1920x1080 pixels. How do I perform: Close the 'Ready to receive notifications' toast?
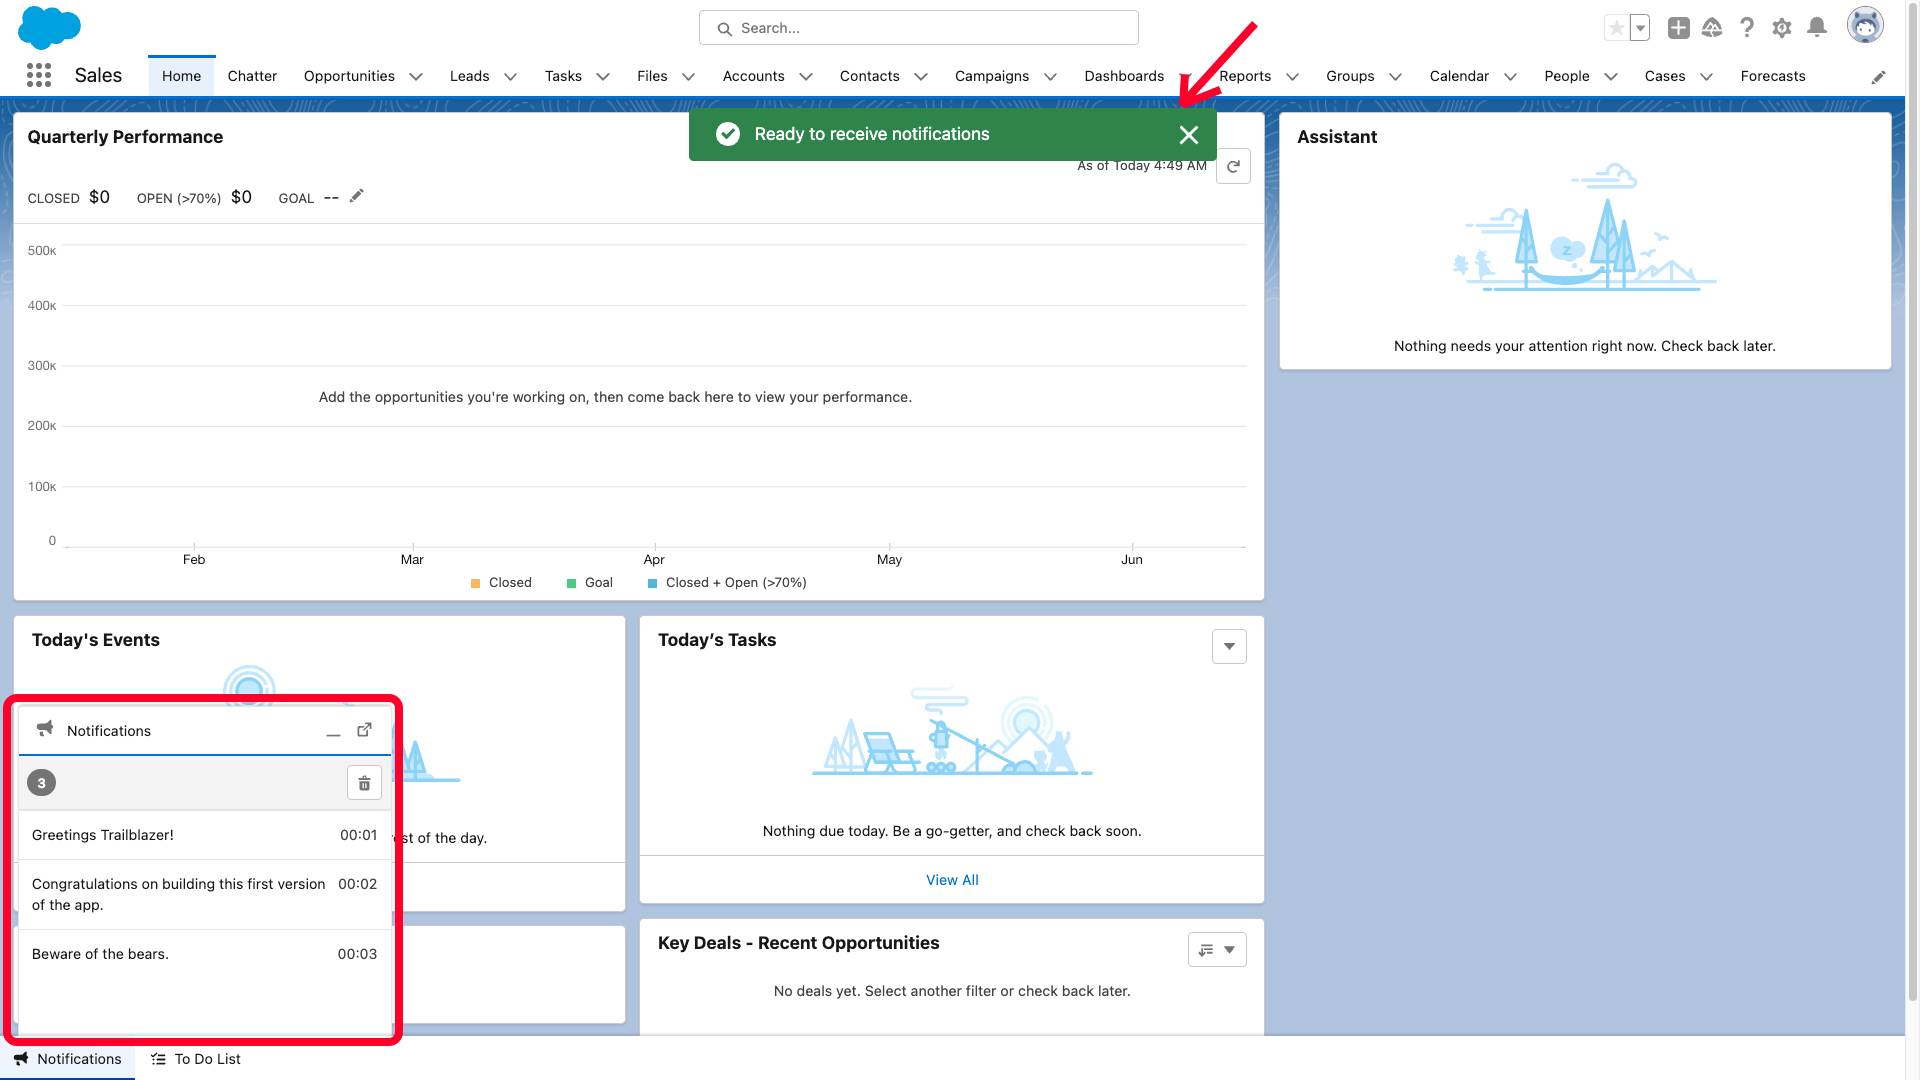(1189, 135)
